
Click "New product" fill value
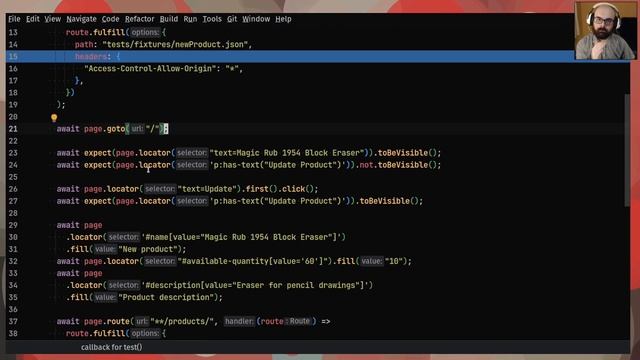pyautogui.click(x=148, y=249)
